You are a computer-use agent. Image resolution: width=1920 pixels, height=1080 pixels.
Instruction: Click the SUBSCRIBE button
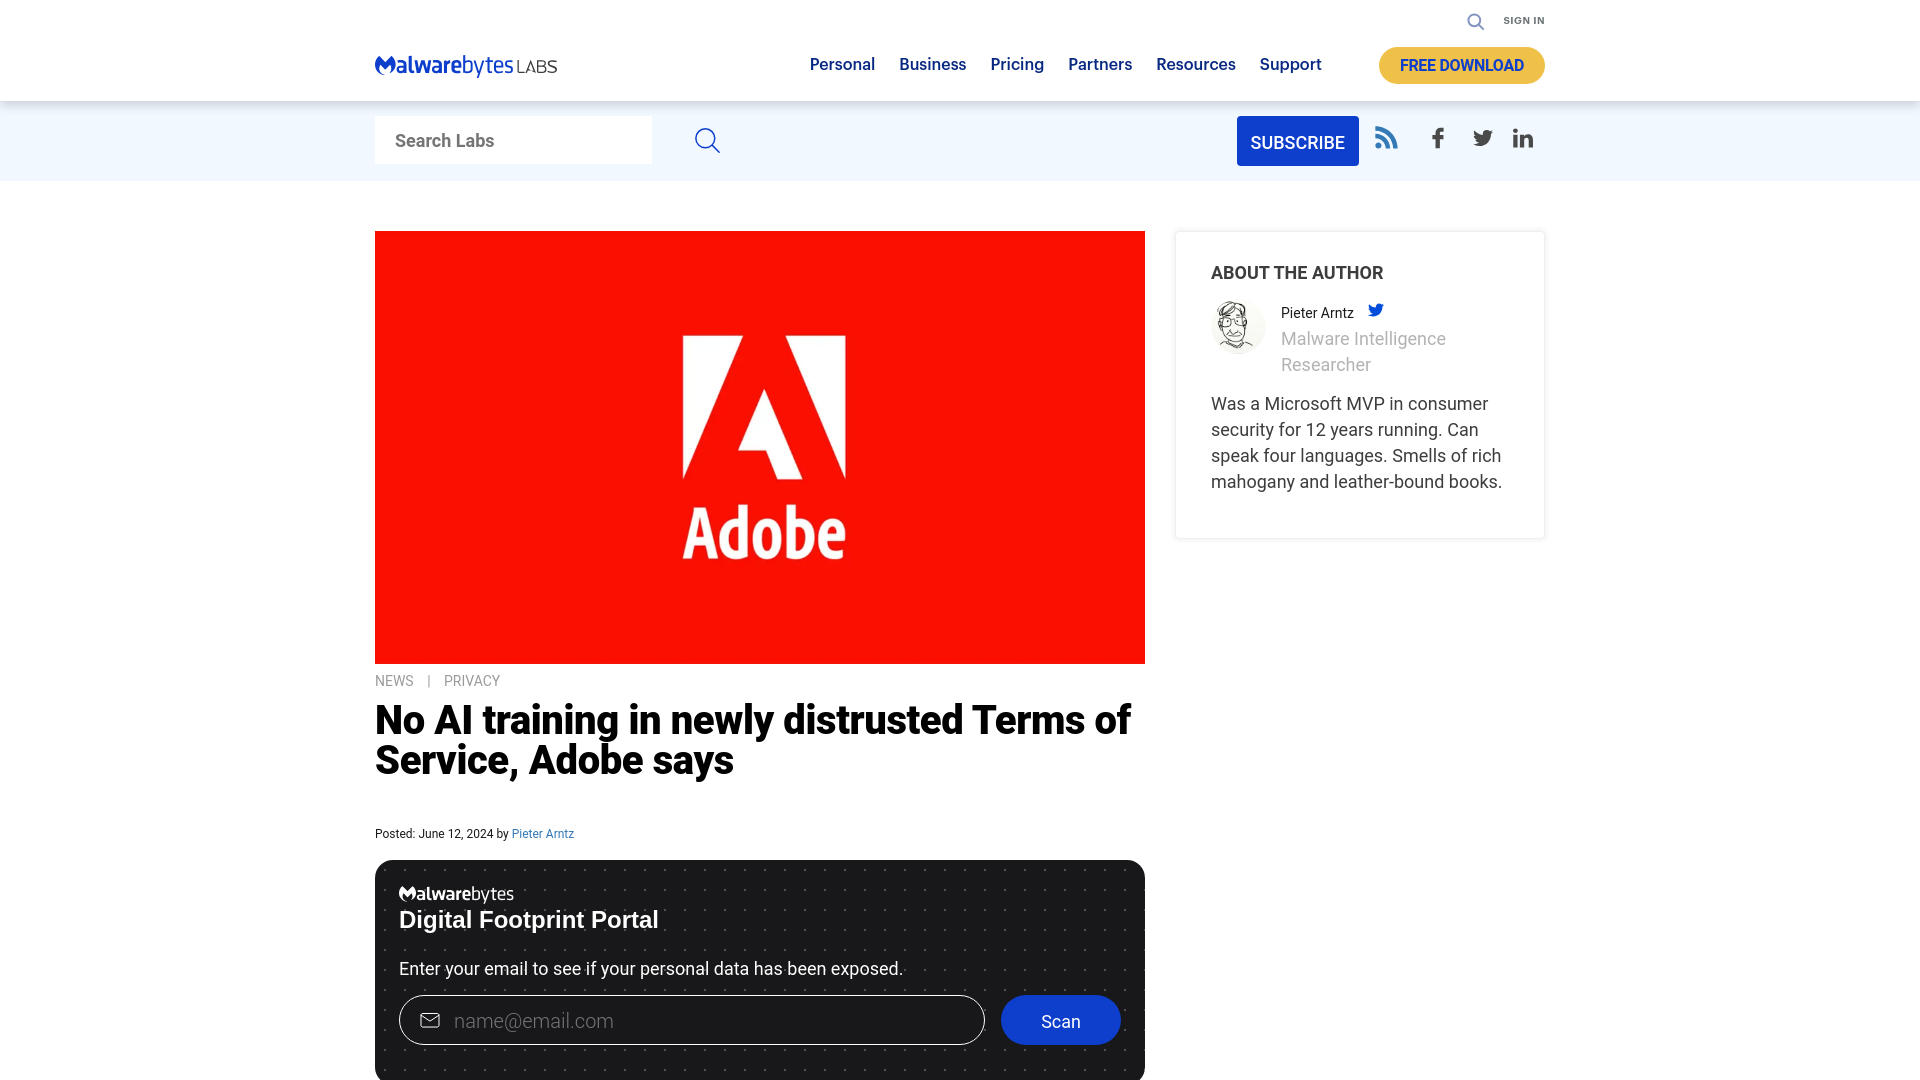coord(1296,141)
